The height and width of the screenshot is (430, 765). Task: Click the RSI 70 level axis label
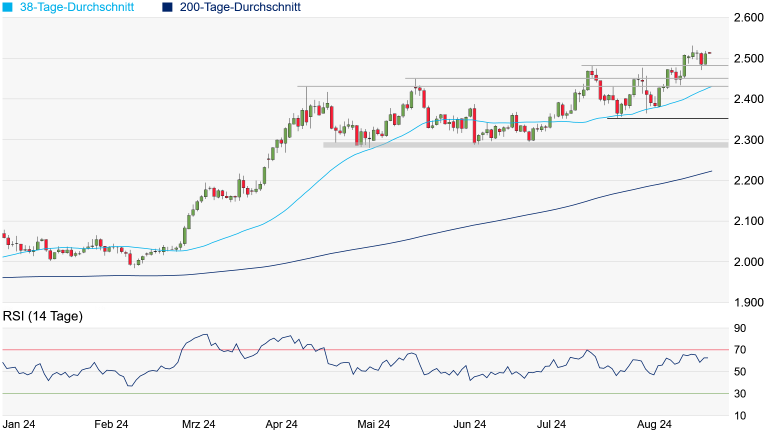tap(741, 350)
